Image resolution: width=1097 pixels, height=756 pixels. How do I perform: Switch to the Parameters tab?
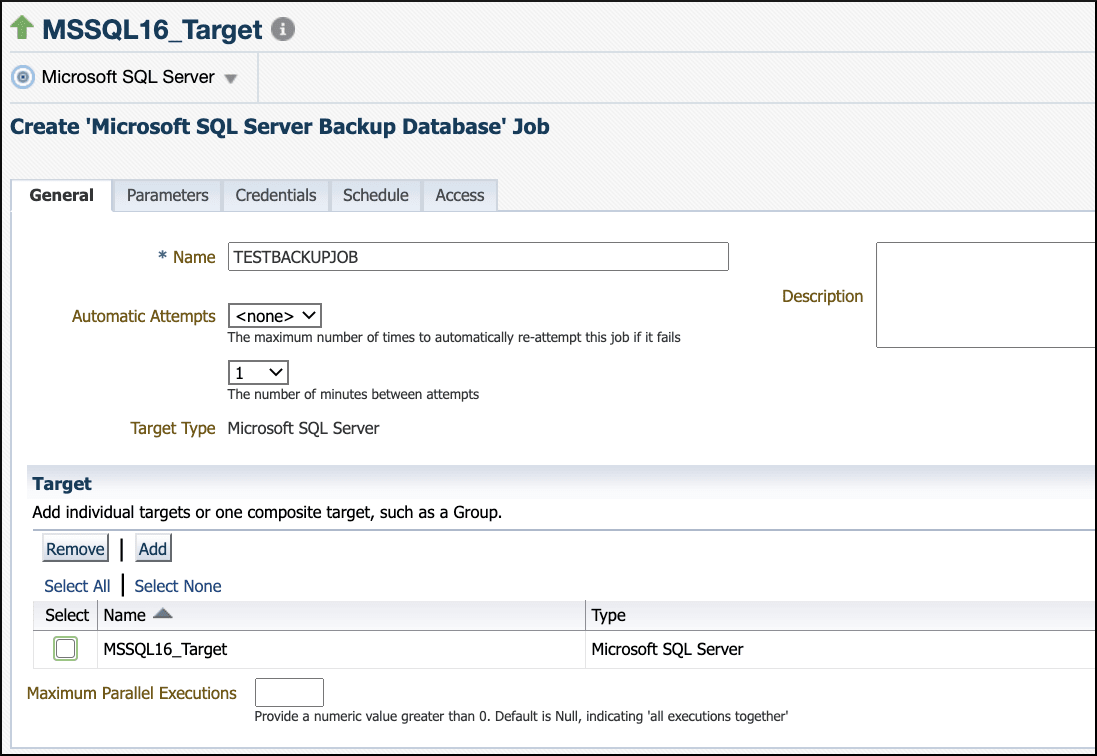pos(166,195)
